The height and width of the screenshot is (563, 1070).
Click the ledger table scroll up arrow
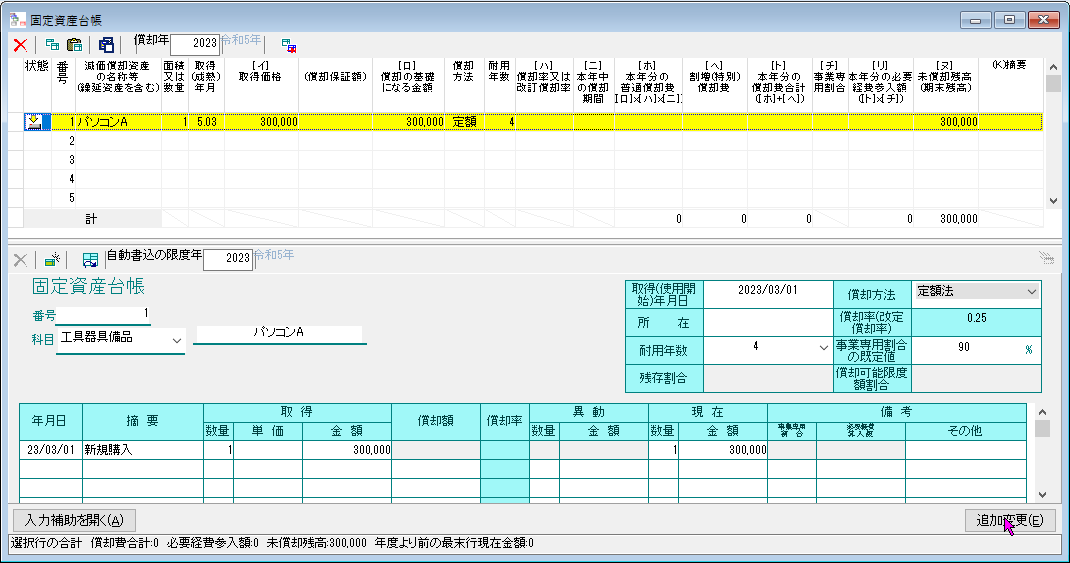coord(1042,412)
